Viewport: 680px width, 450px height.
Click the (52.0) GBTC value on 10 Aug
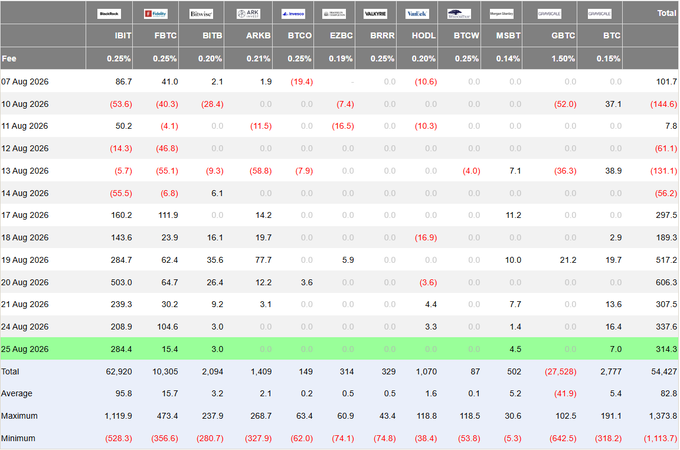click(565, 104)
